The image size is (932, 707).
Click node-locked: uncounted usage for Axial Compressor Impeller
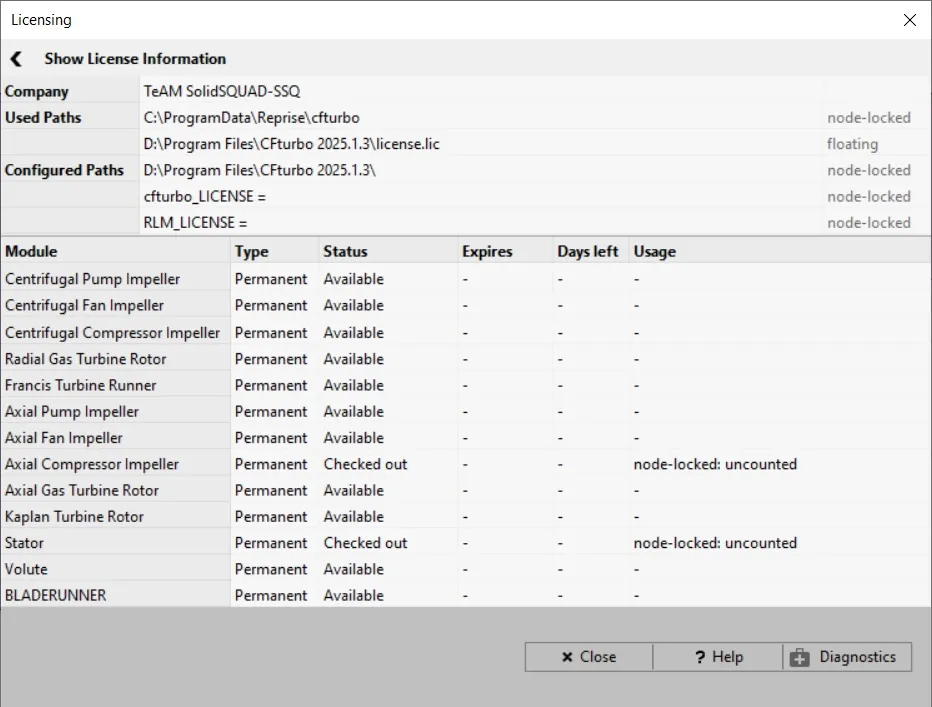pyautogui.click(x=715, y=464)
